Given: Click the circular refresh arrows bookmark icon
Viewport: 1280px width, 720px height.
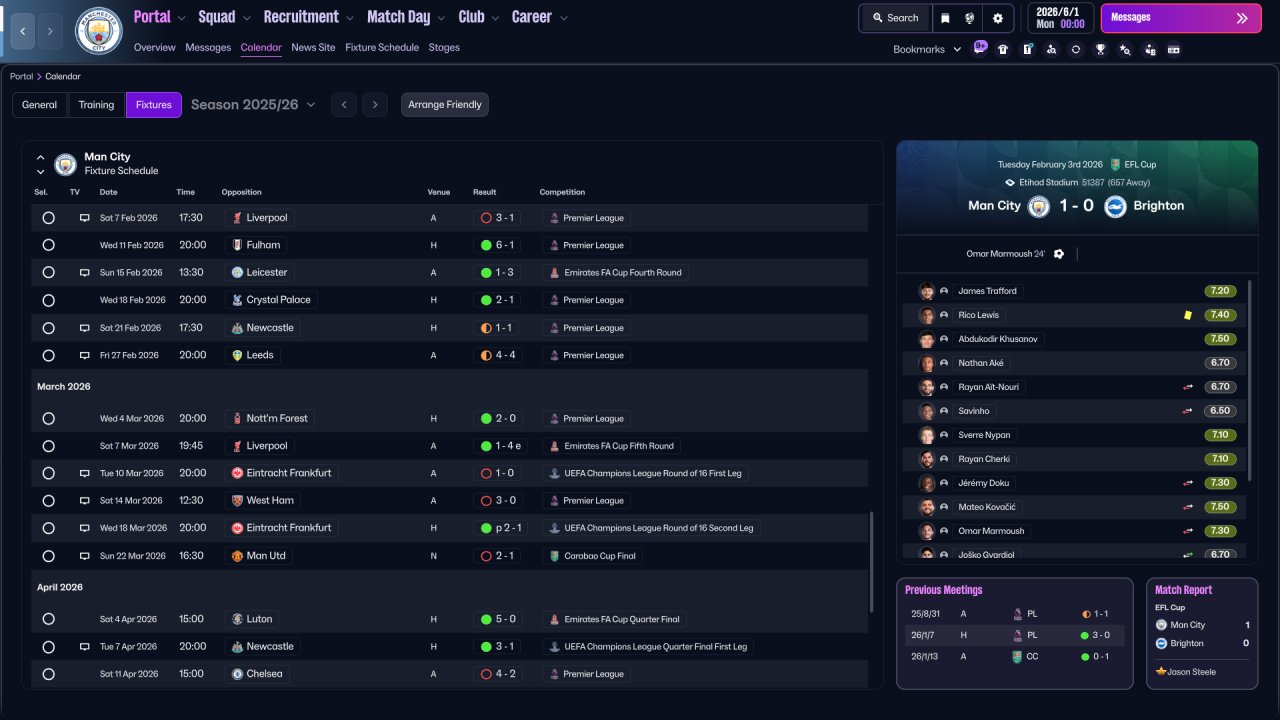Looking at the screenshot, I should pyautogui.click(x=1076, y=49).
